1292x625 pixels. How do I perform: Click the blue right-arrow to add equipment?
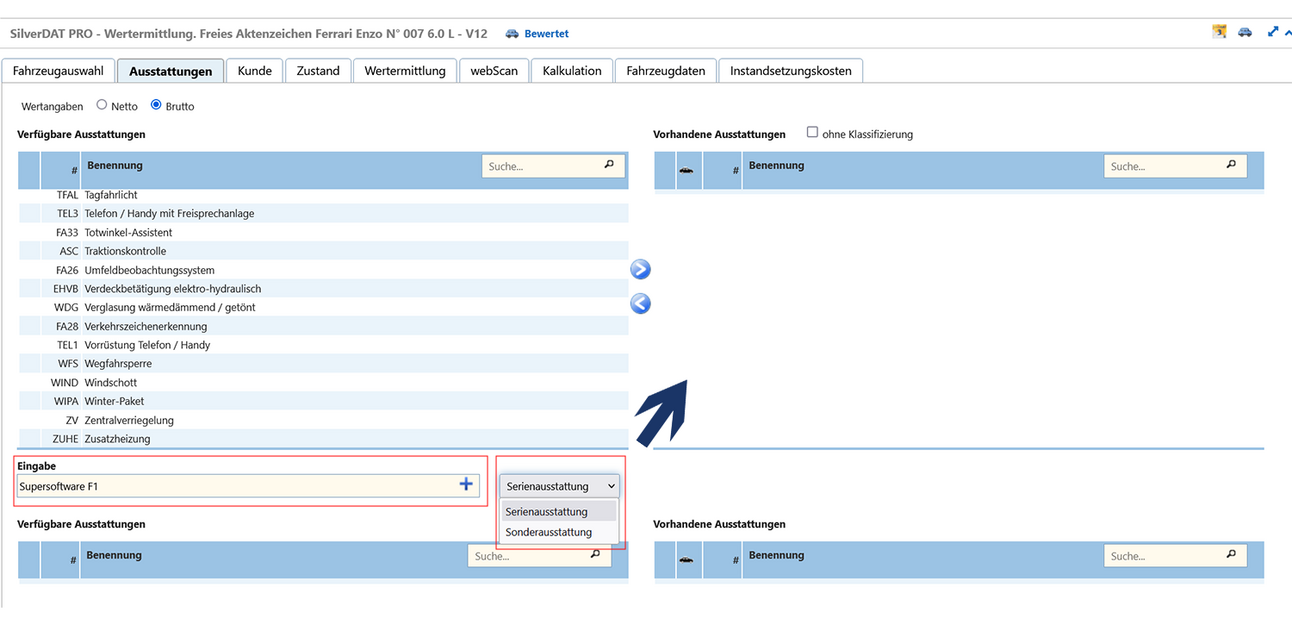(x=641, y=269)
